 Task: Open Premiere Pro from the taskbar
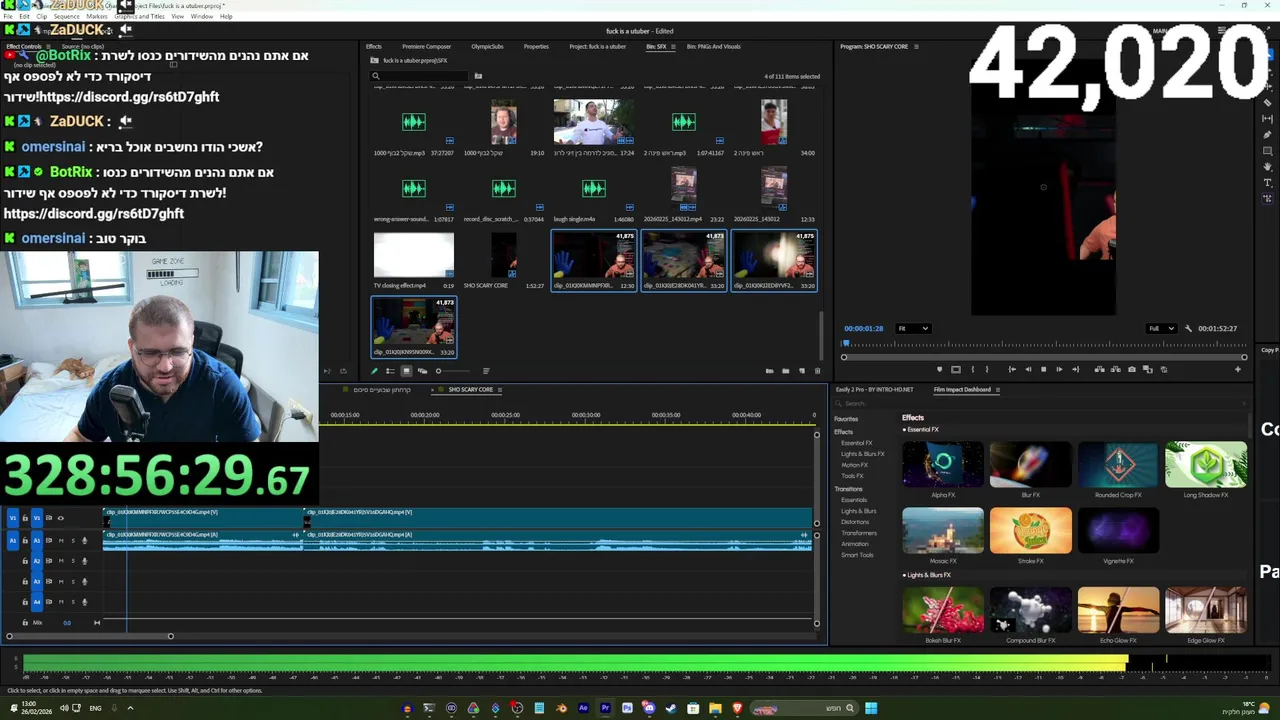coord(605,708)
